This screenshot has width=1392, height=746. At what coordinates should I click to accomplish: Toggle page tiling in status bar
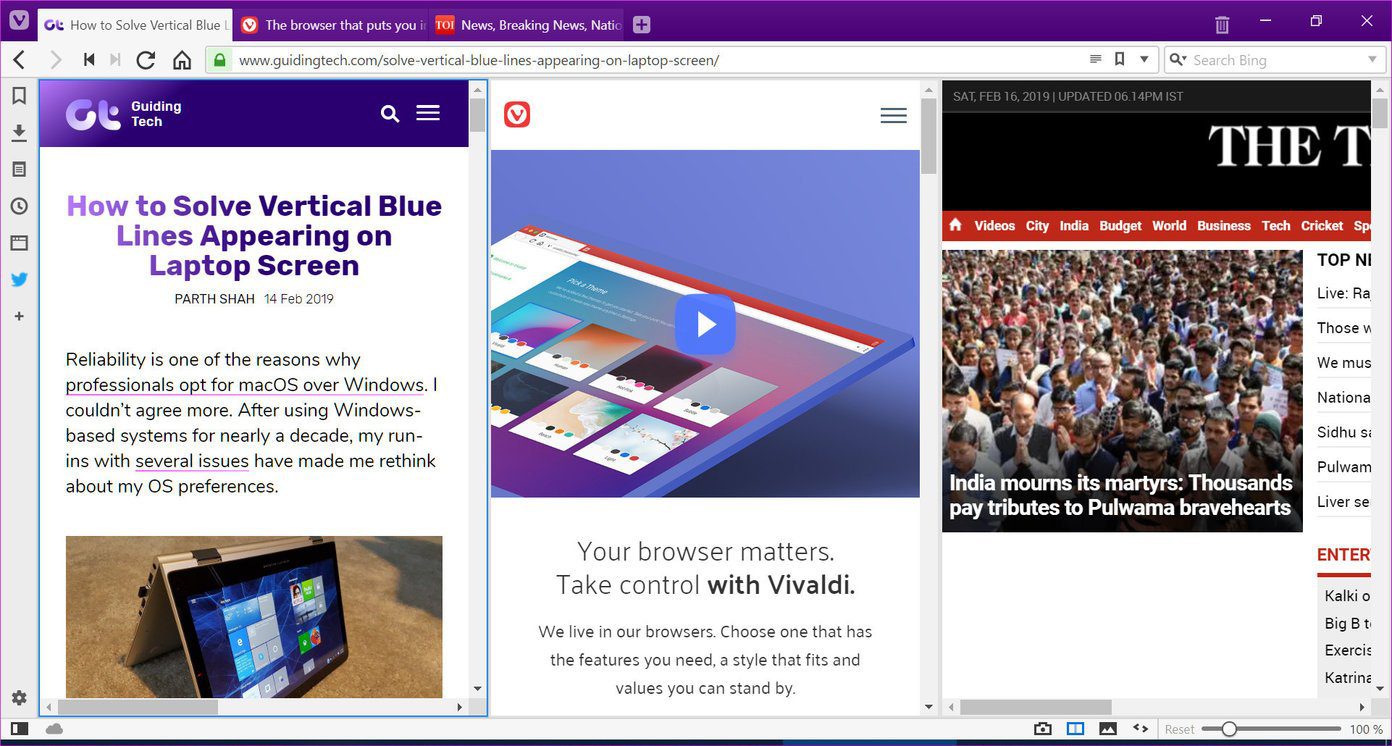click(1075, 729)
